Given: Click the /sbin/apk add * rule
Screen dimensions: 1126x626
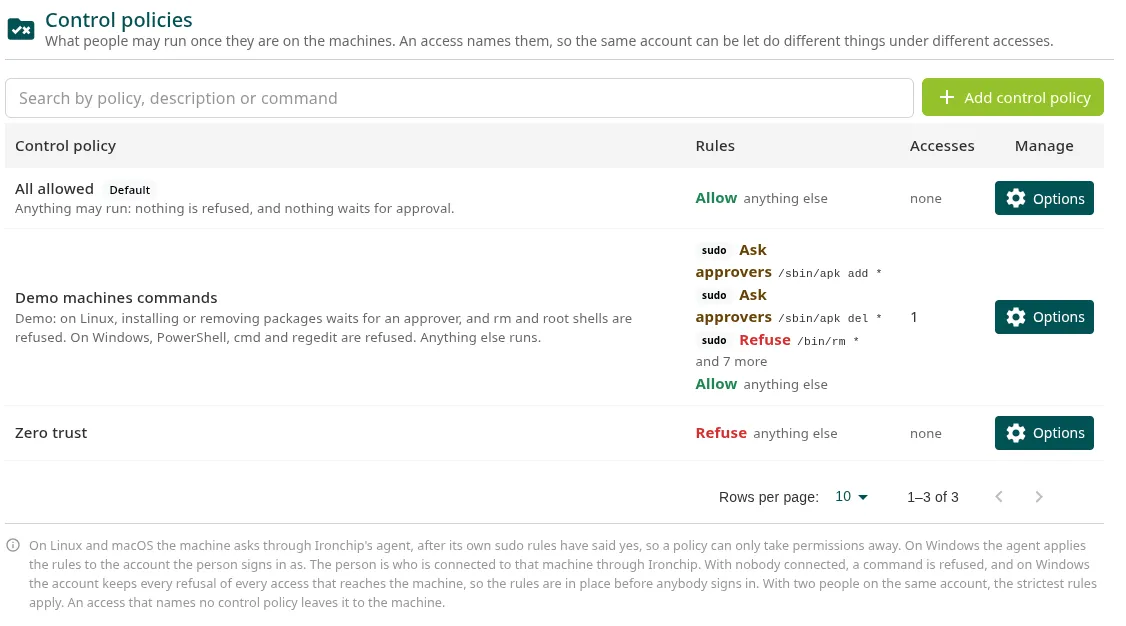Looking at the screenshot, I should click(788, 261).
